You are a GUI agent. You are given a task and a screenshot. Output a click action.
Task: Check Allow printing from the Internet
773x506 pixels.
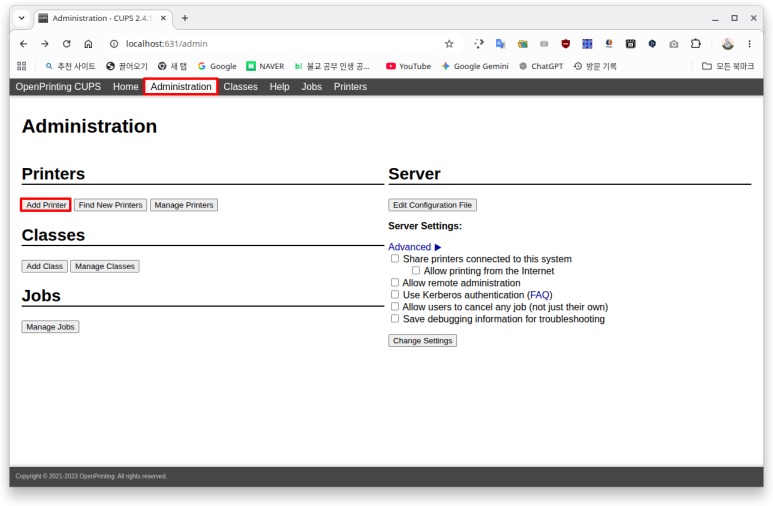point(416,270)
